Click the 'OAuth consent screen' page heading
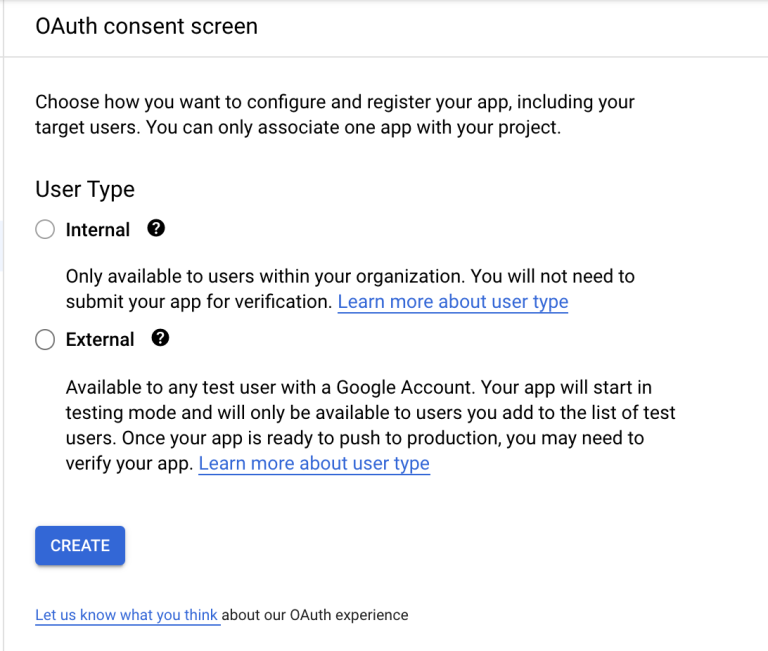This screenshot has height=651, width=768. click(146, 27)
